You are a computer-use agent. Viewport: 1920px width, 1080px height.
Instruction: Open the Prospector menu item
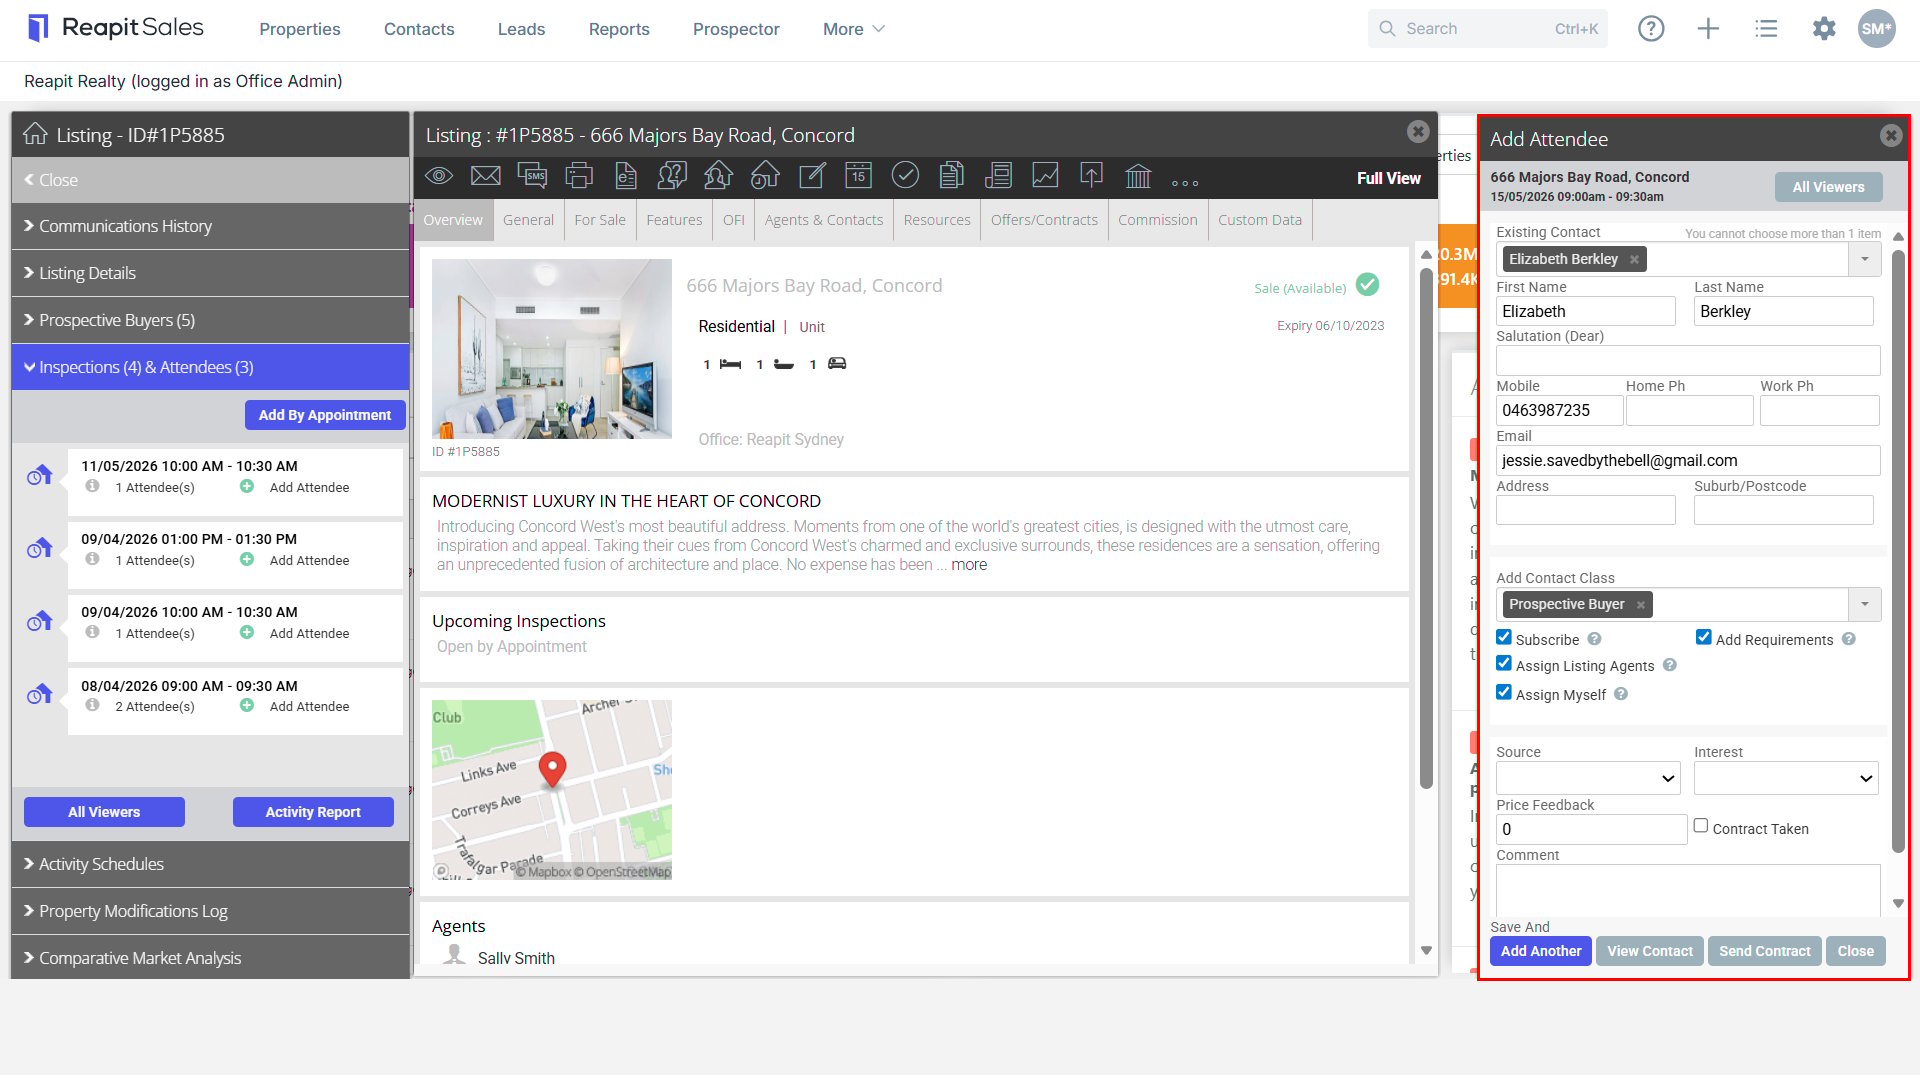[736, 29]
